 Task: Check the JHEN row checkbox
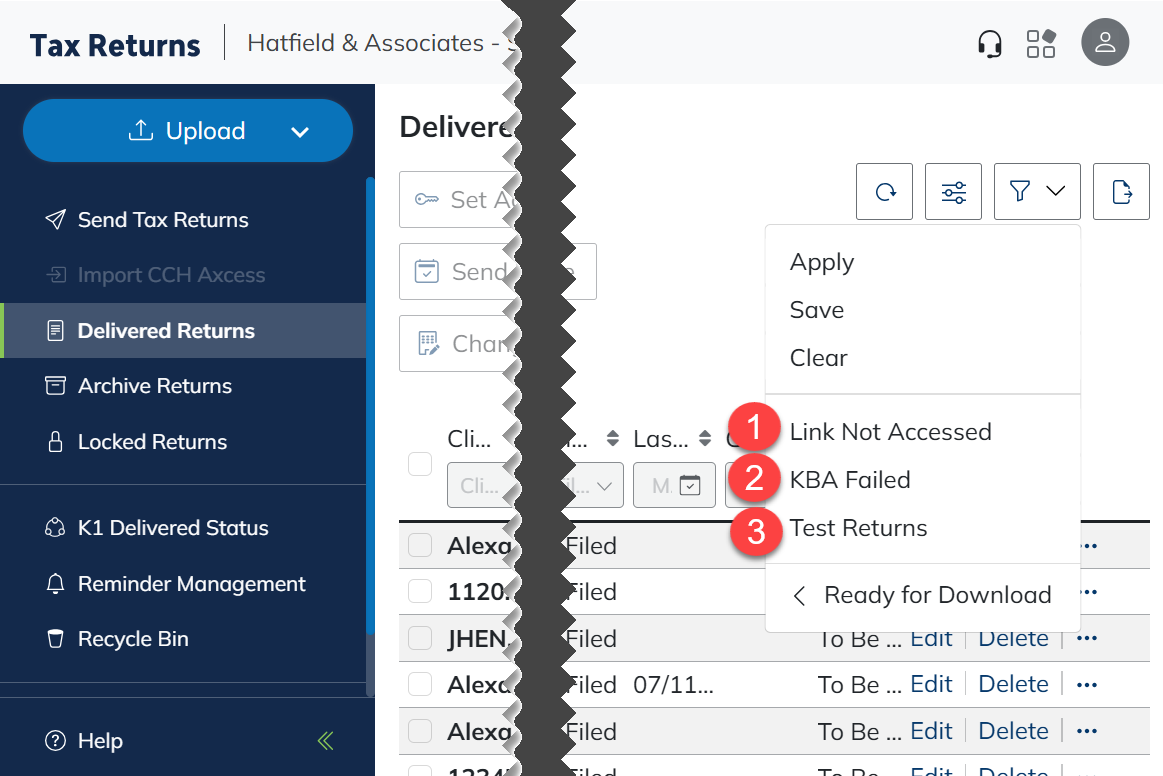420,638
